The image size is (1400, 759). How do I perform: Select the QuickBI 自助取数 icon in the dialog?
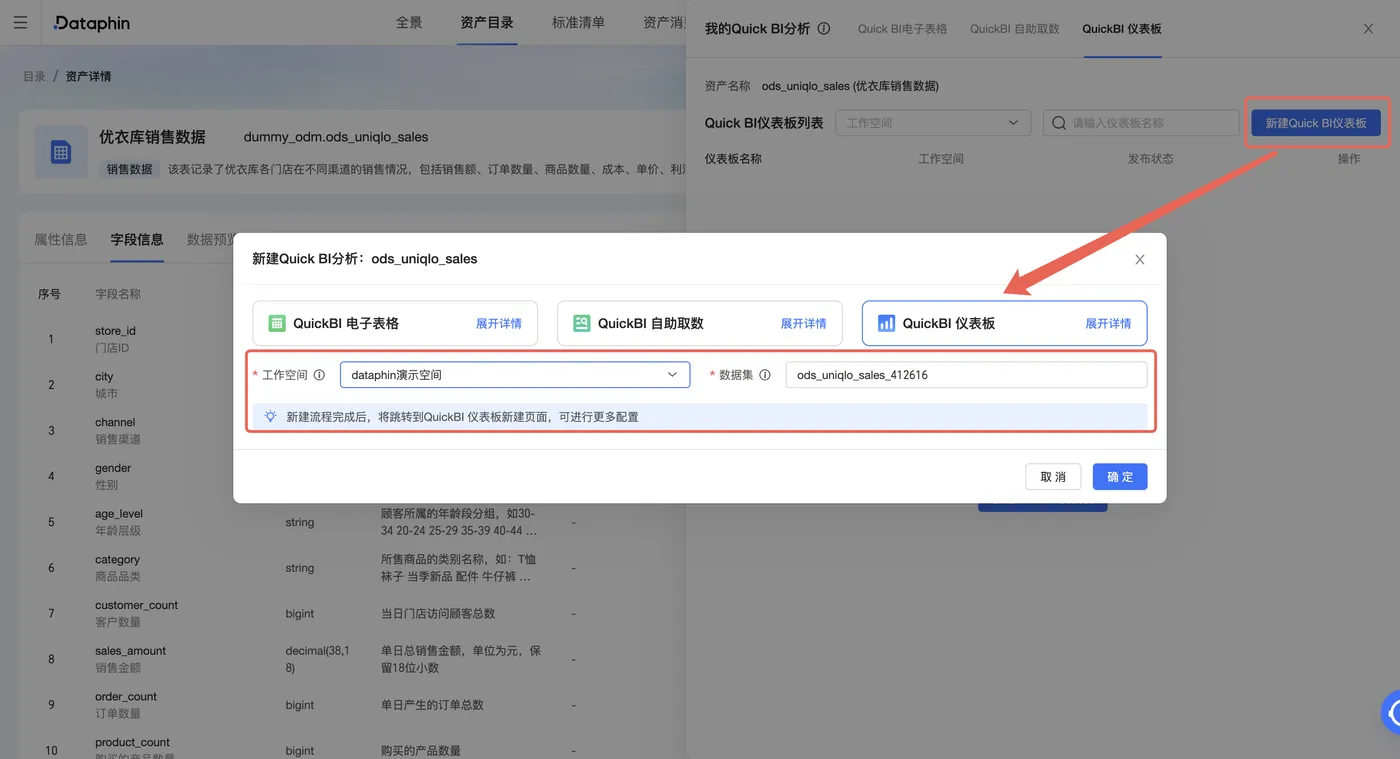coord(582,323)
